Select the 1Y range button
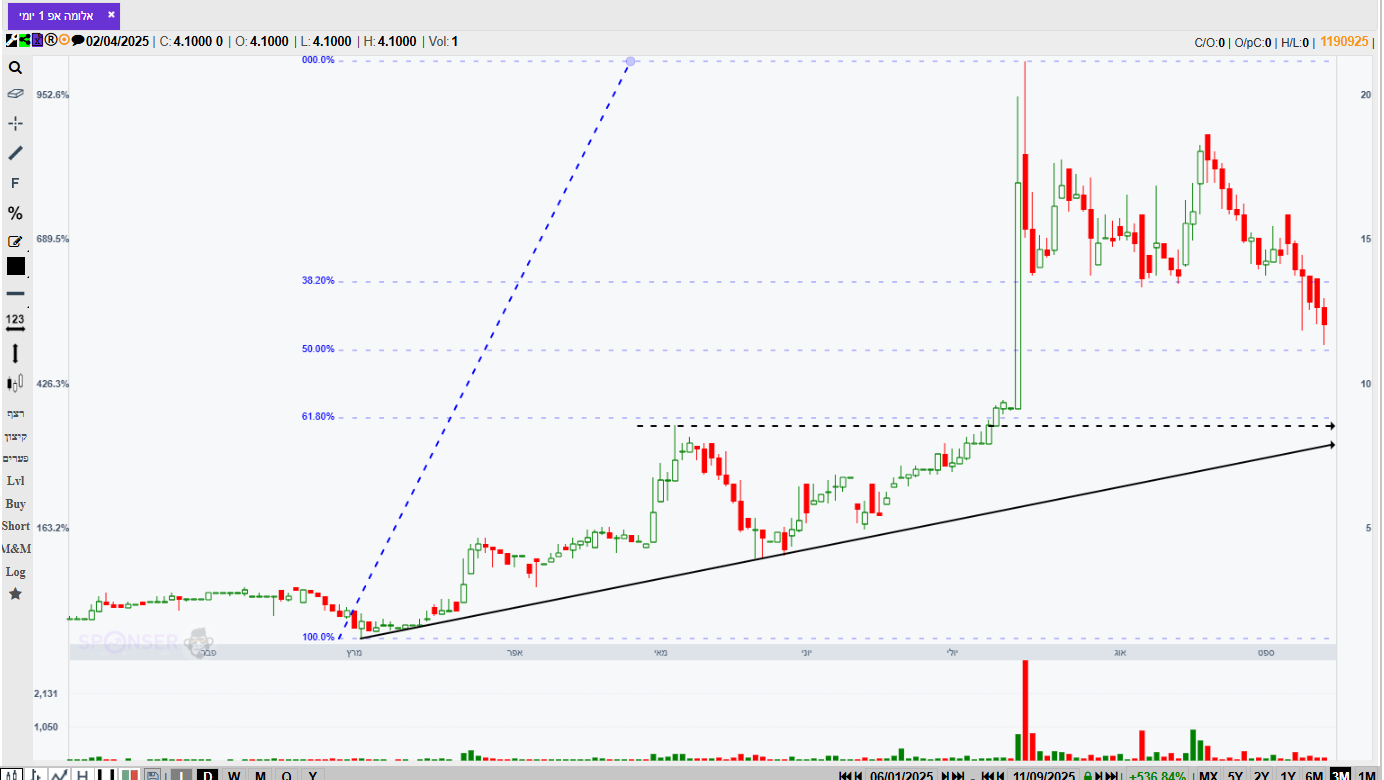Image resolution: width=1384 pixels, height=780 pixels. (x=1288, y=776)
